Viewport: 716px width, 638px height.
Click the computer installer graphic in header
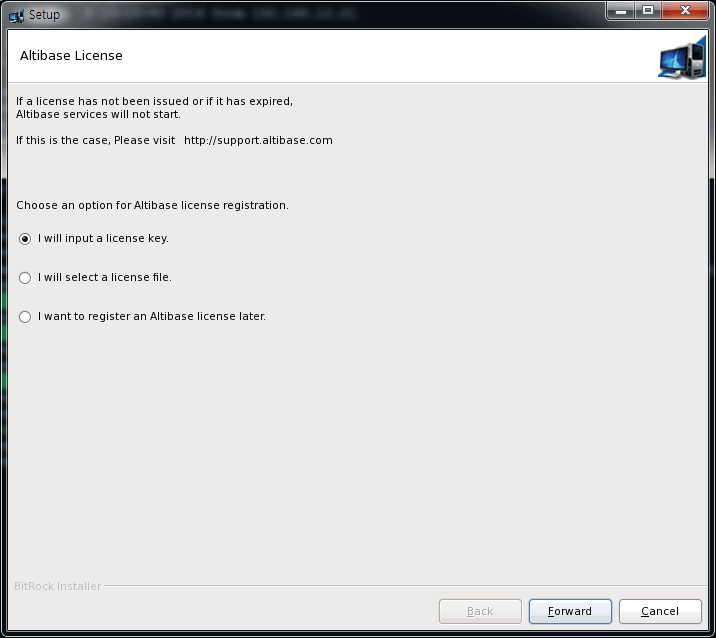682,58
